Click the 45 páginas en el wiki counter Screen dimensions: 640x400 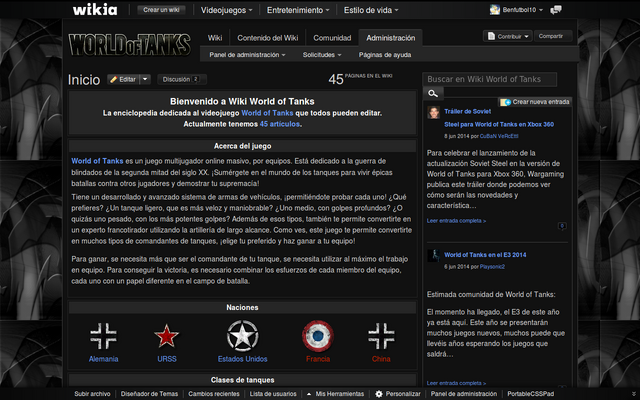coord(360,78)
